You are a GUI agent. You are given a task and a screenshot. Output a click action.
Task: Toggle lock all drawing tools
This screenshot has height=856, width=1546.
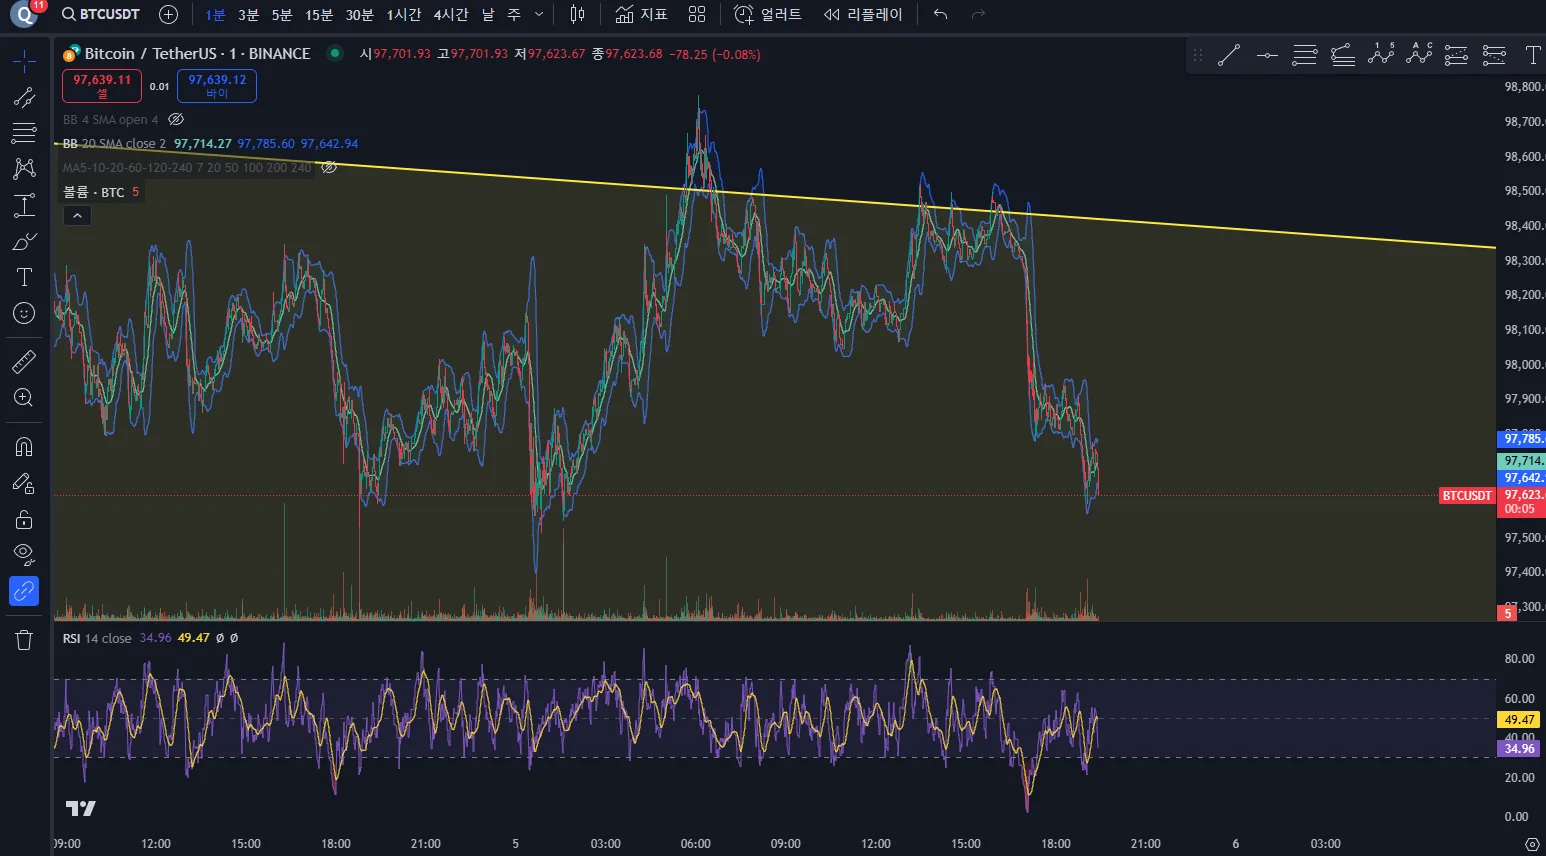[24, 519]
